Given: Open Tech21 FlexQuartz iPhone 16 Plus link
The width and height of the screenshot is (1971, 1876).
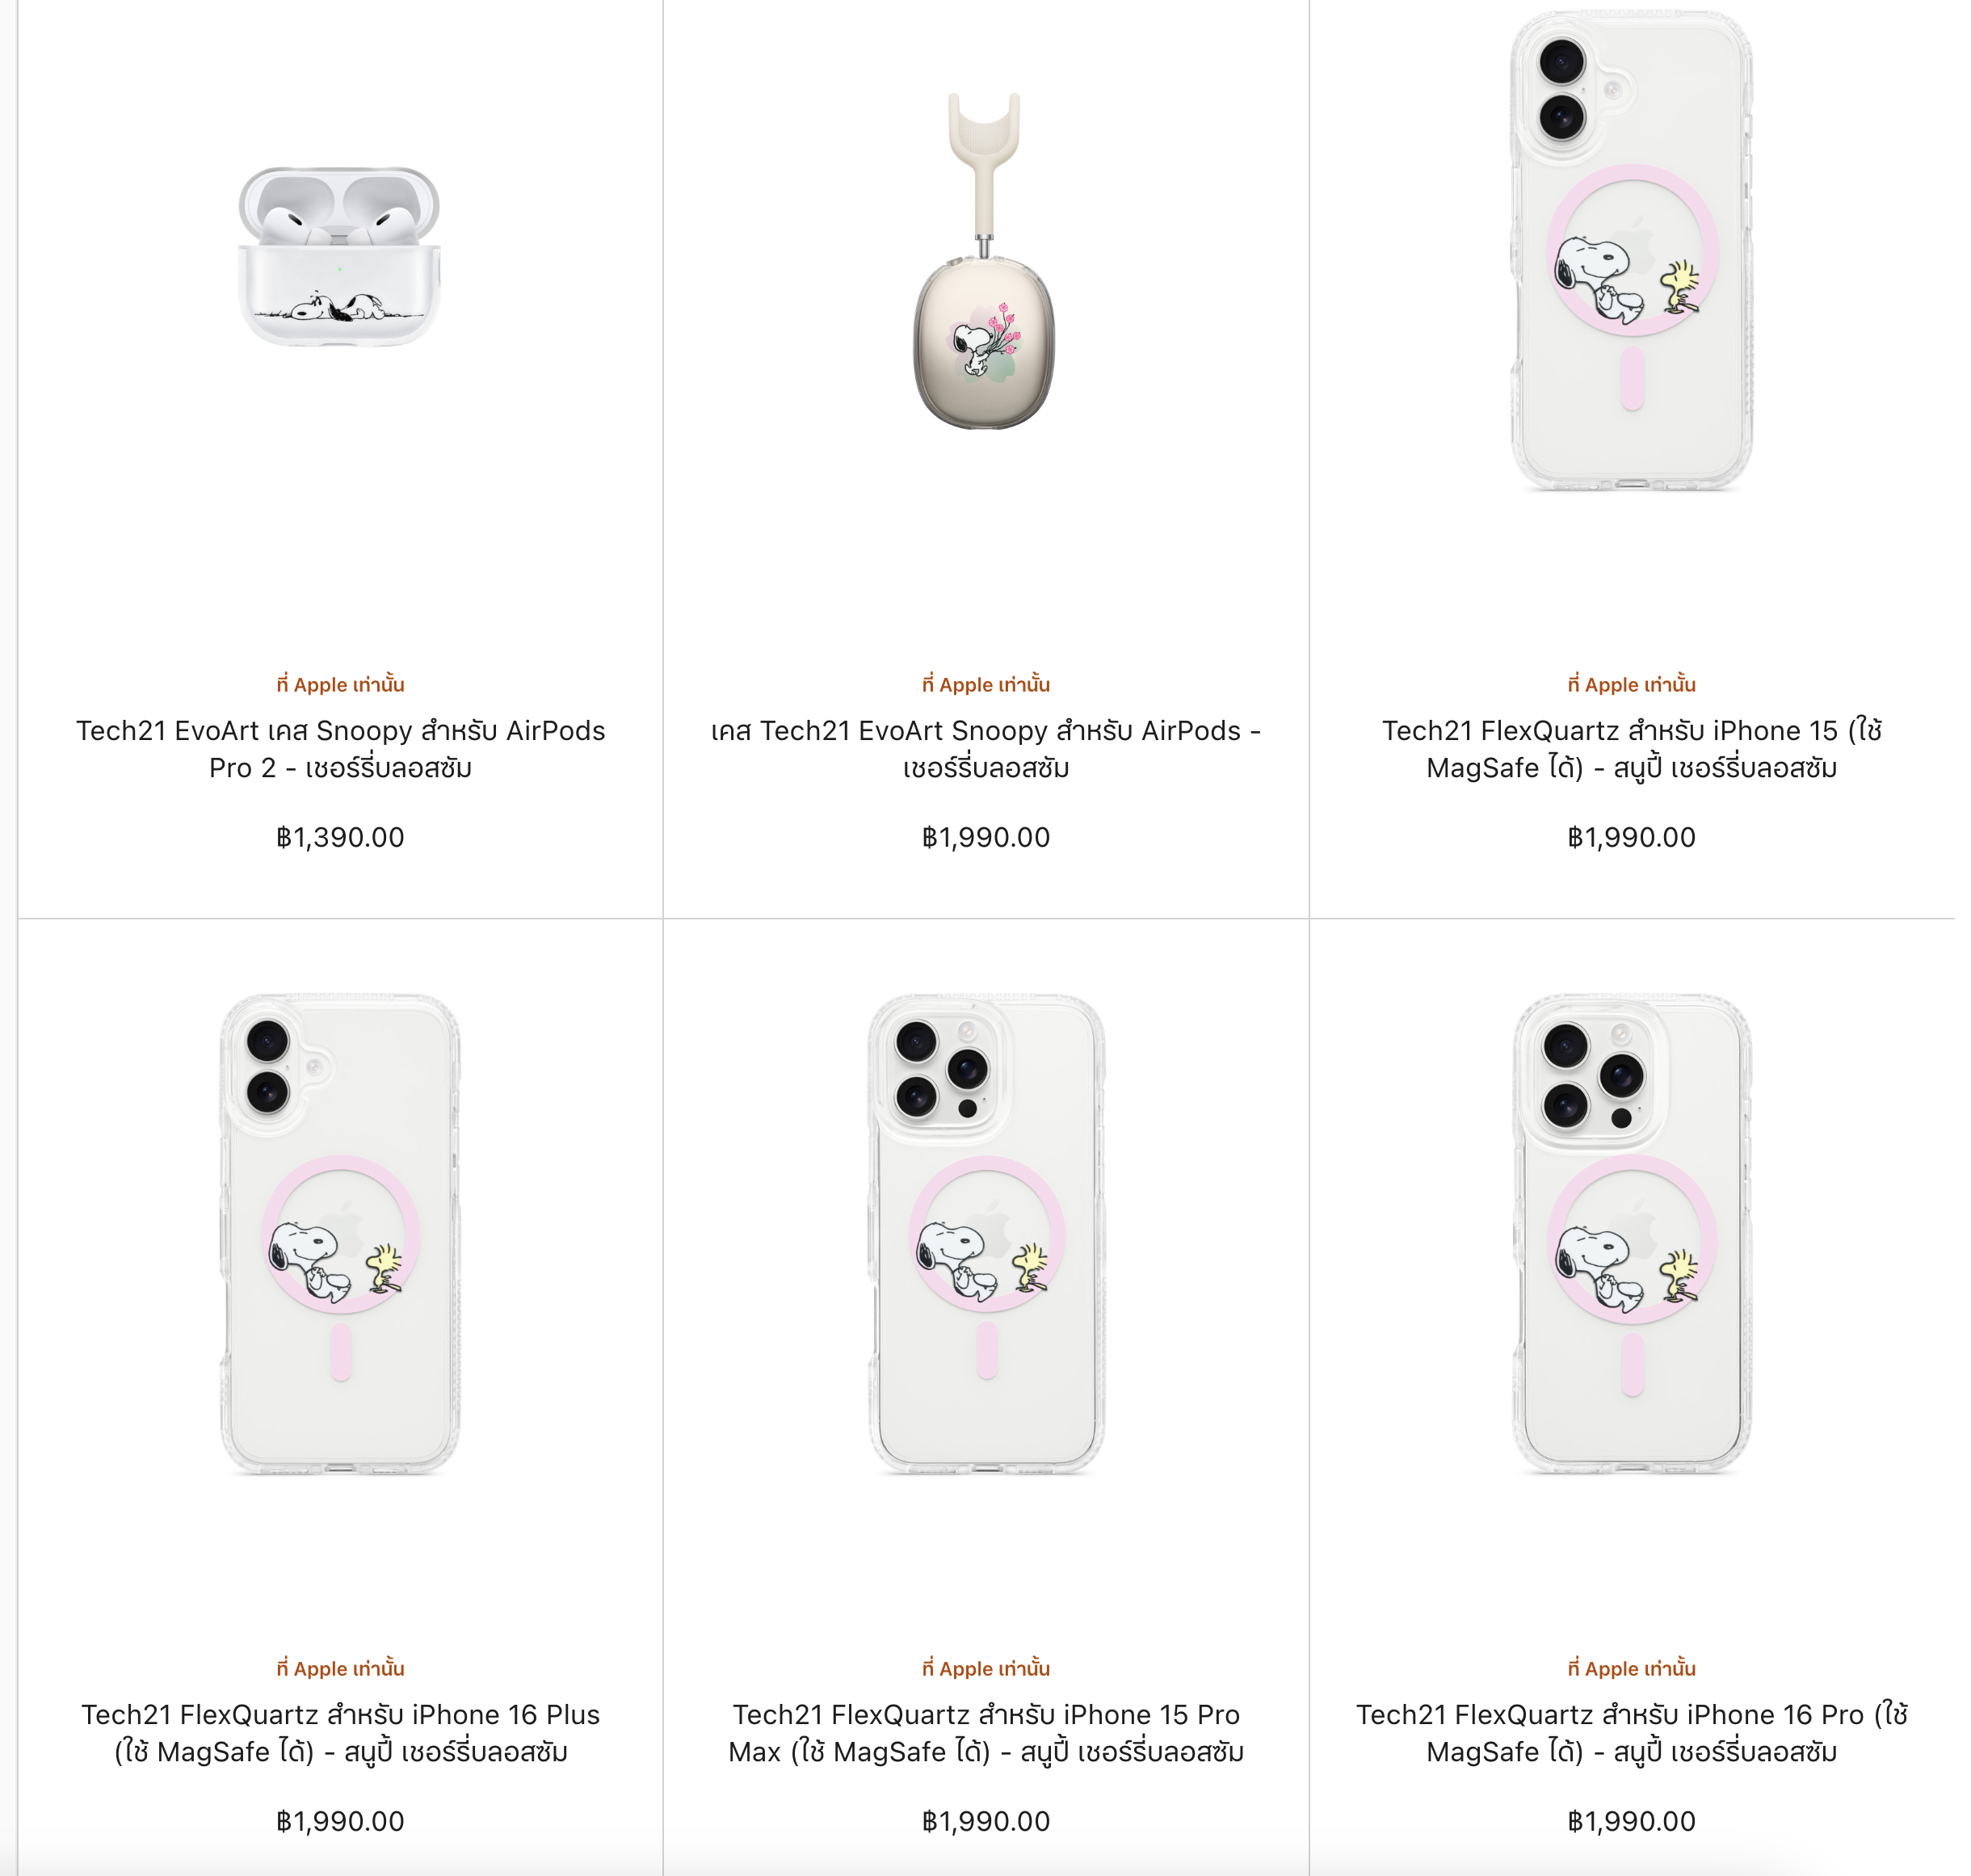Looking at the screenshot, I should click(x=340, y=1733).
